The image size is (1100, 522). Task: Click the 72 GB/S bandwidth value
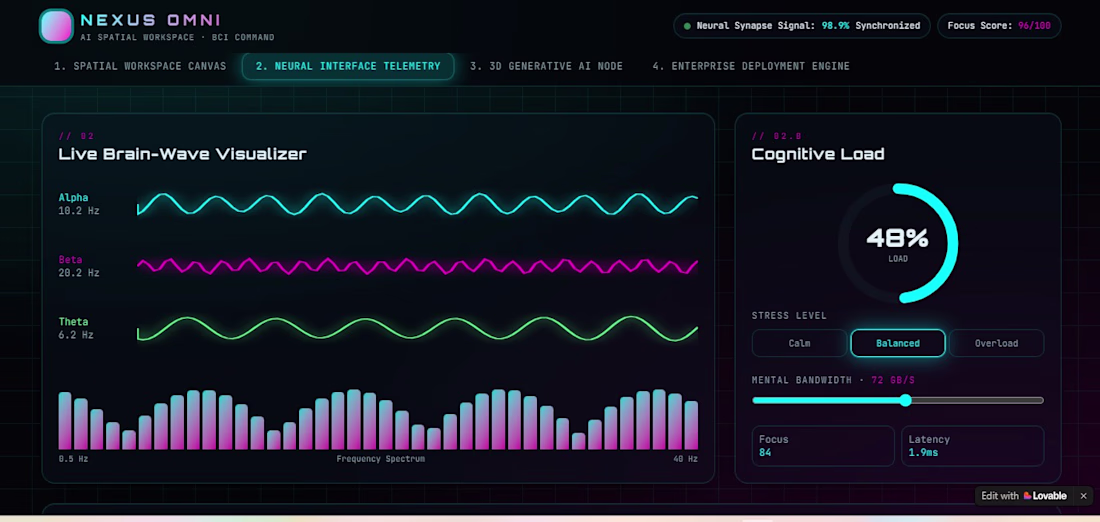(893, 380)
